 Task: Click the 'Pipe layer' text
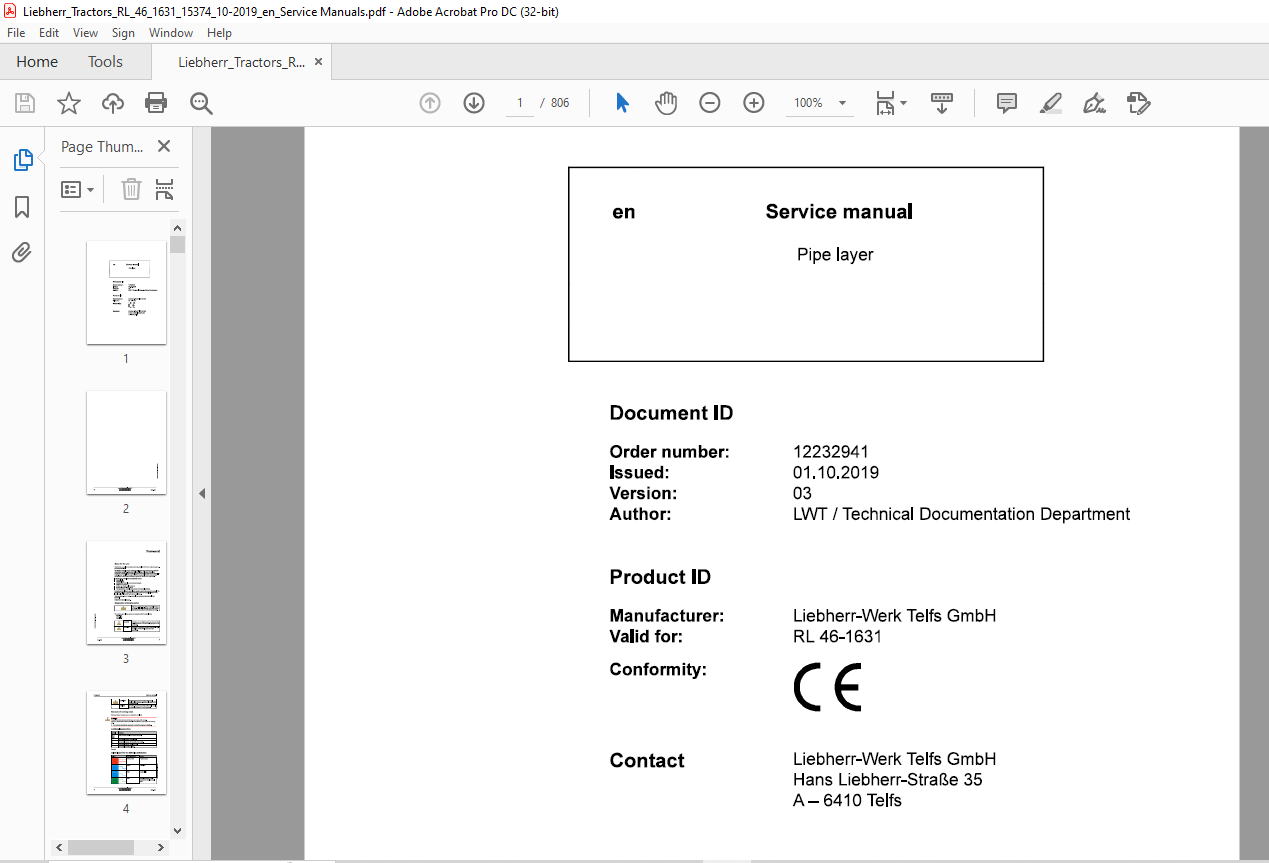coord(835,255)
